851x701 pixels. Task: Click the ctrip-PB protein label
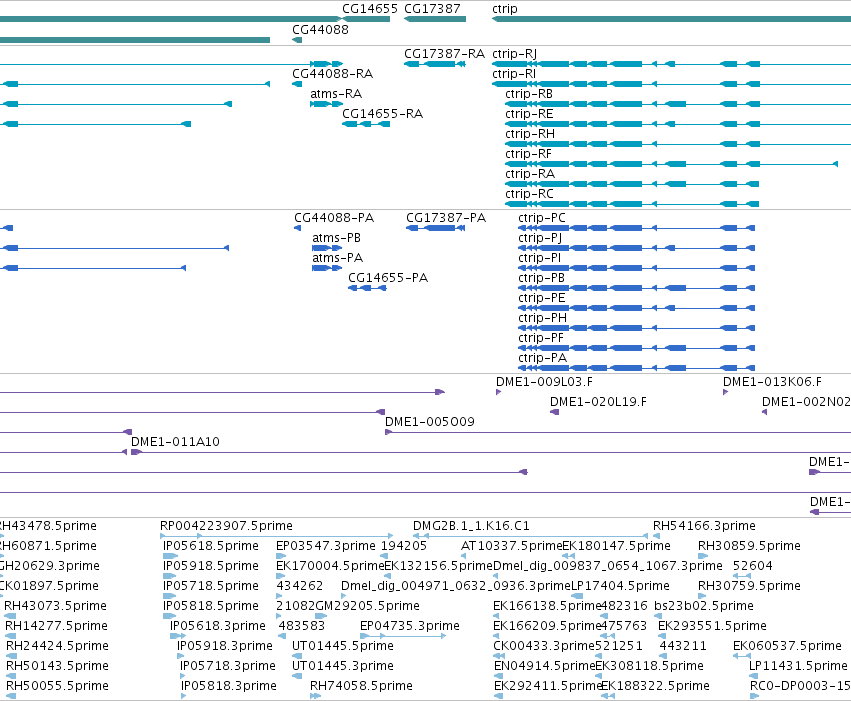click(542, 279)
